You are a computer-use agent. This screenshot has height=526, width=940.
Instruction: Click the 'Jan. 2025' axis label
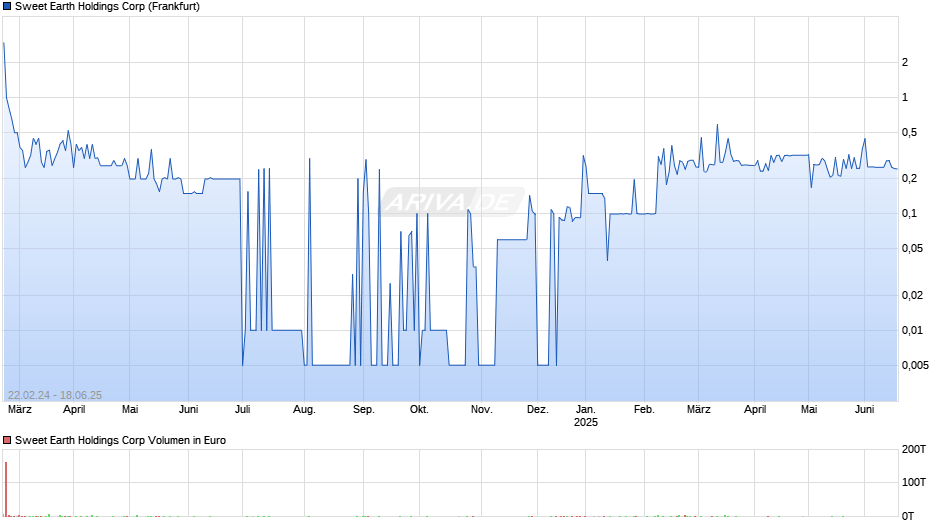pos(586,416)
